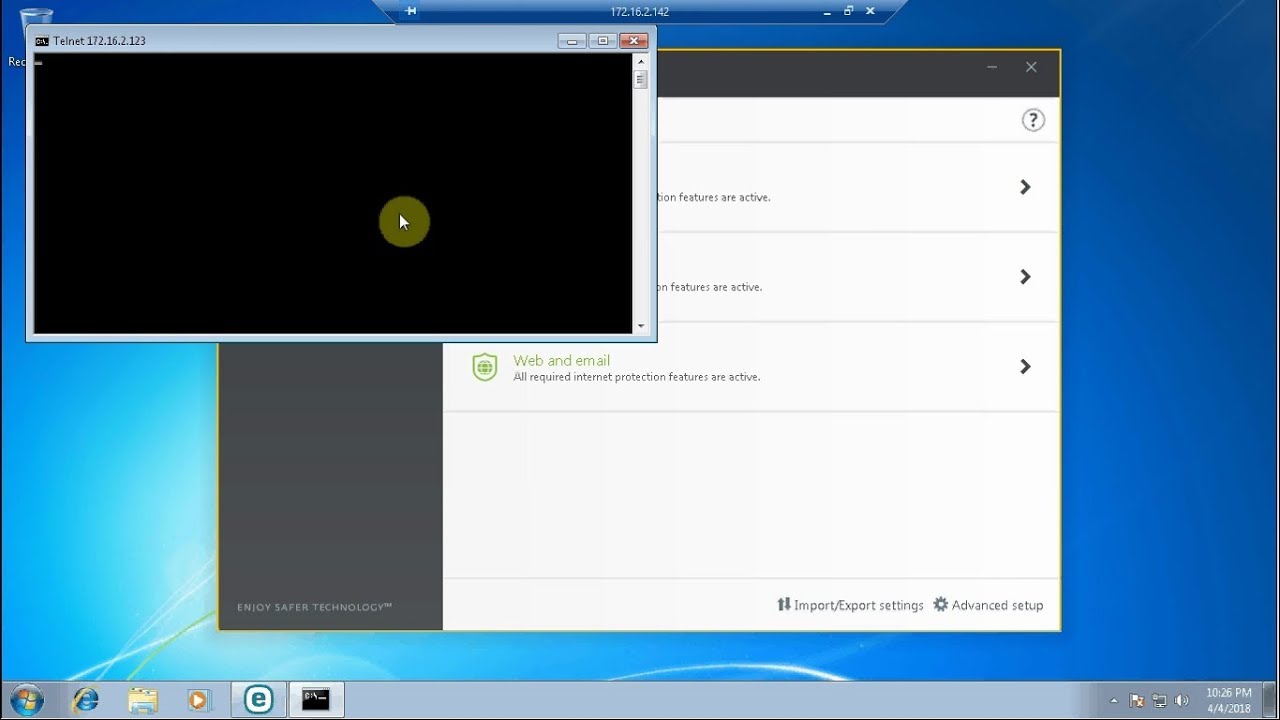Screen dimensions: 1280x720
Task: Click the volume speaker tray icon
Action: 1182,701
